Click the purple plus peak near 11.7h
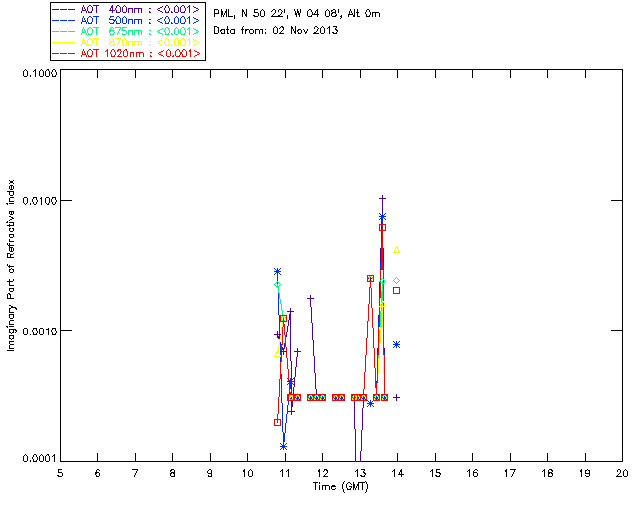Viewport: 640px width, 512px height. (311, 298)
